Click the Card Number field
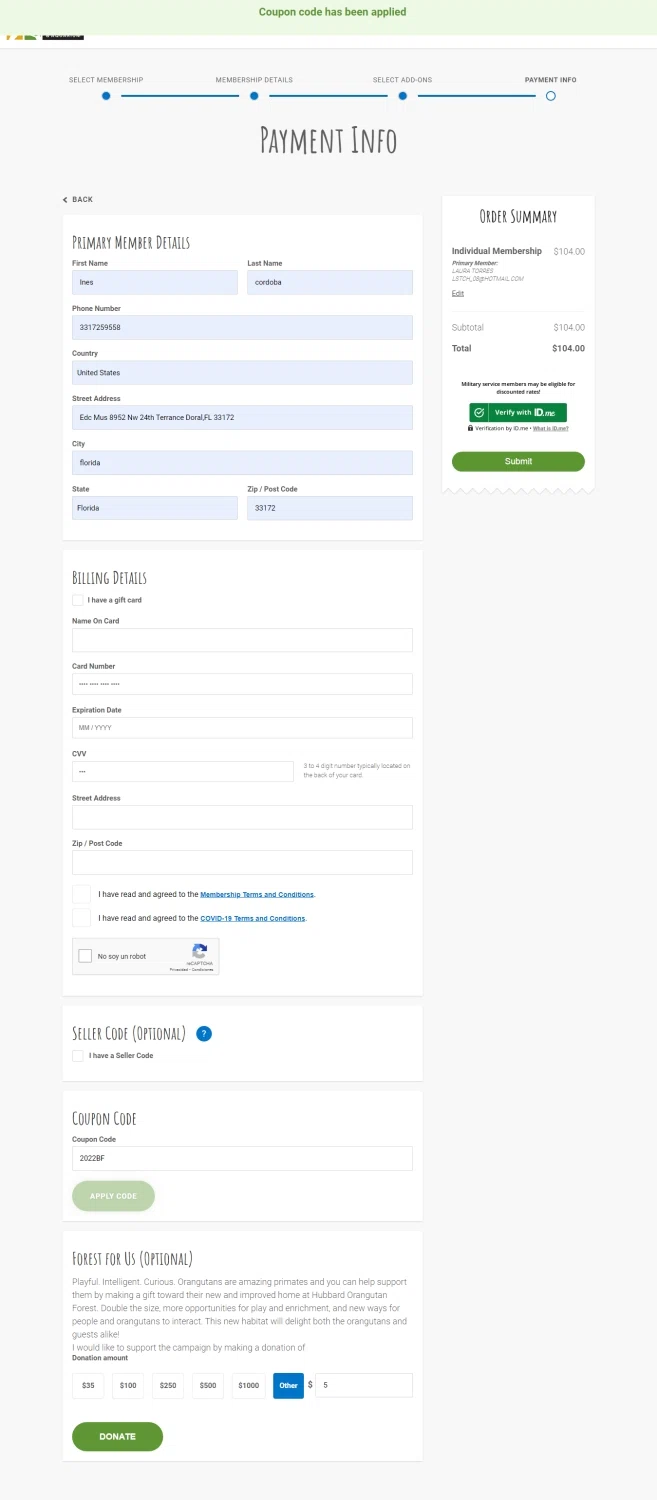 242,684
